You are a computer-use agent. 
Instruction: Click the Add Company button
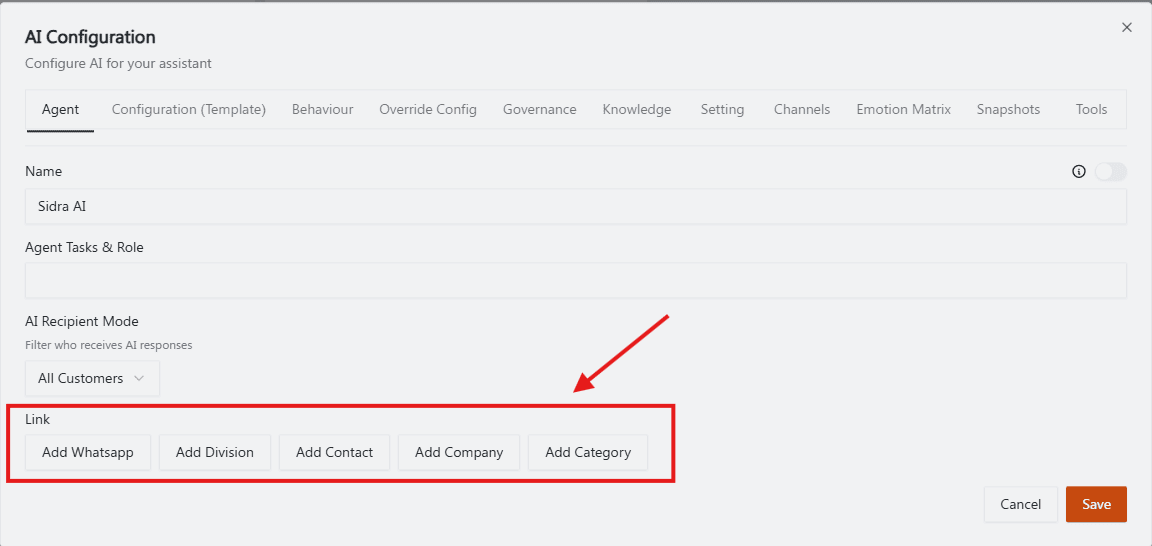pos(459,452)
